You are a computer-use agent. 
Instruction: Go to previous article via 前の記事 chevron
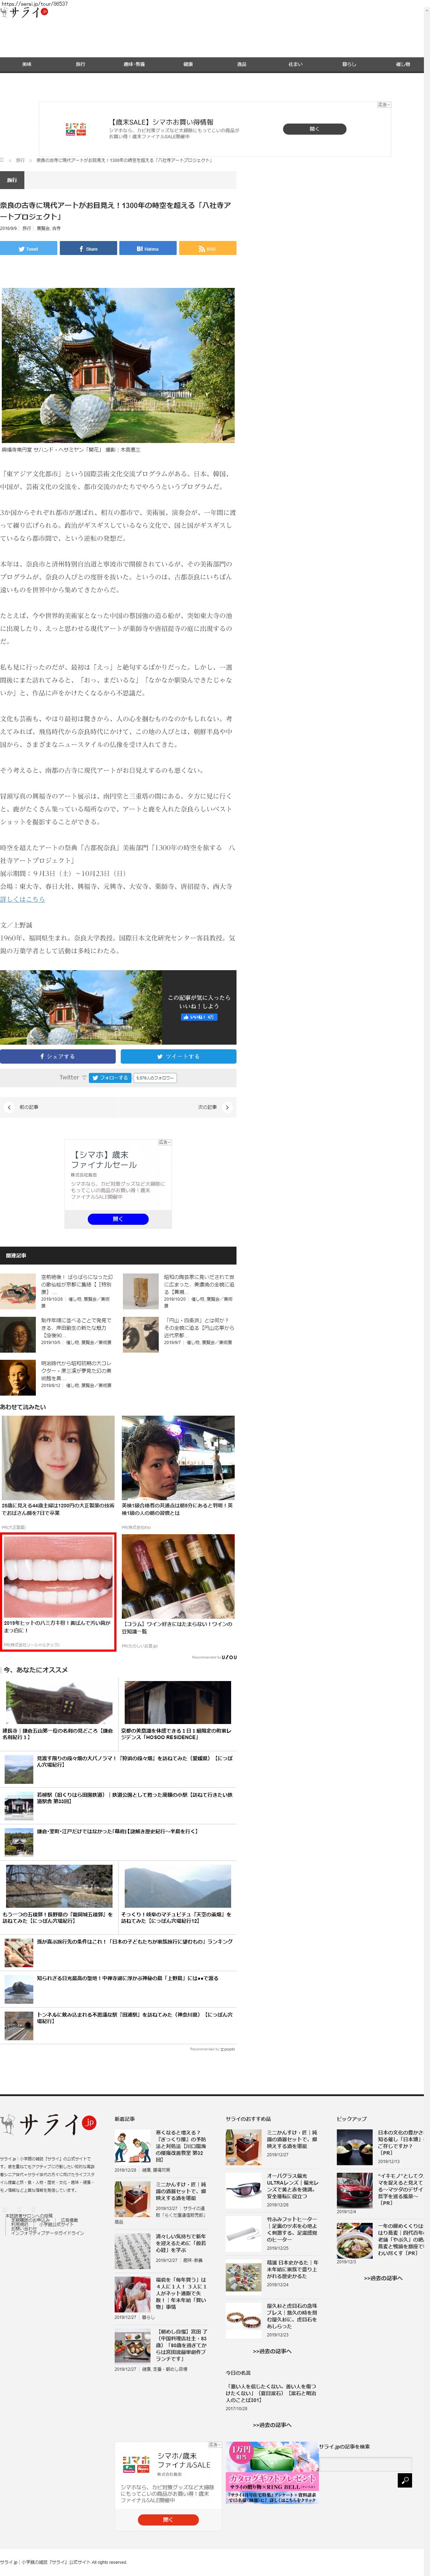tap(9, 1107)
